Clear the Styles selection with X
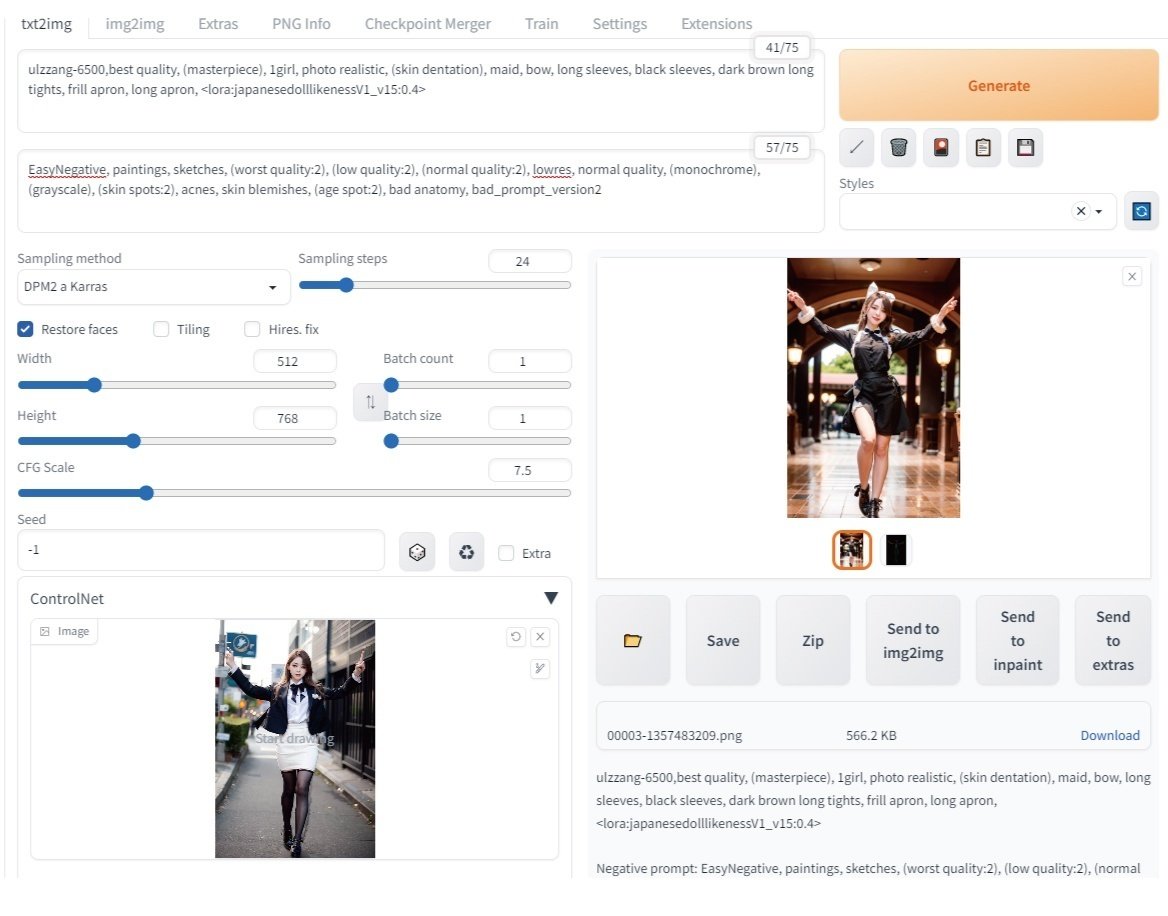Image resolution: width=1168 pixels, height=916 pixels. [1081, 211]
